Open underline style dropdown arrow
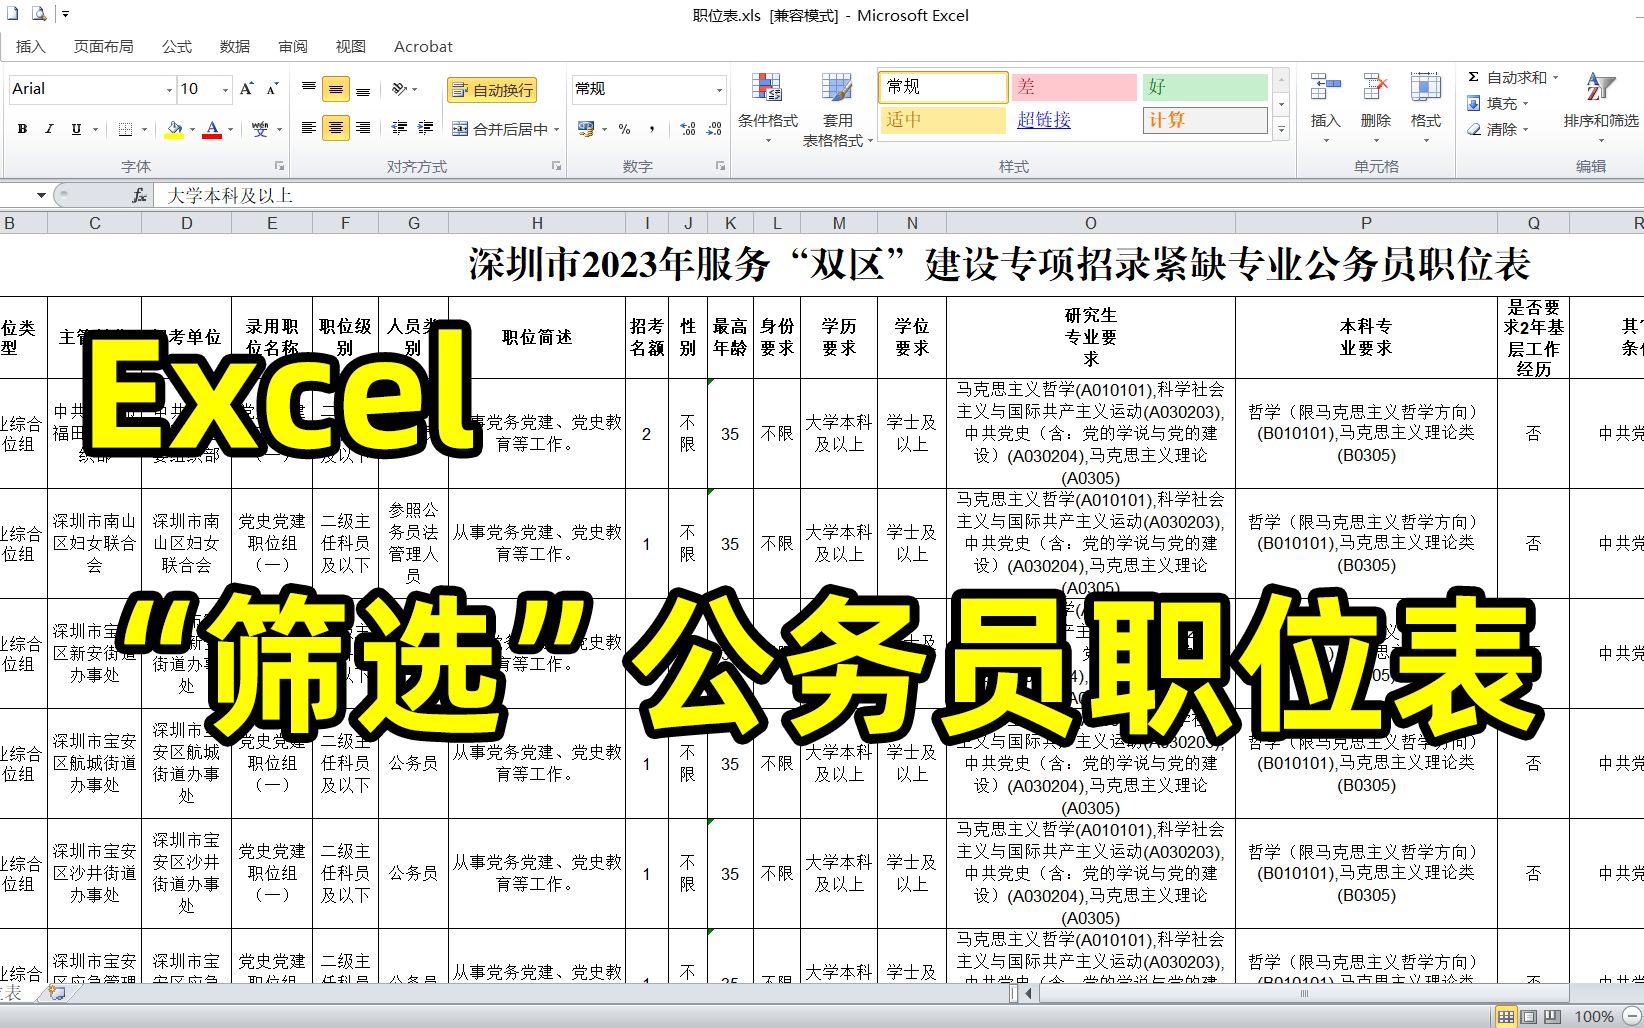 click(96, 129)
